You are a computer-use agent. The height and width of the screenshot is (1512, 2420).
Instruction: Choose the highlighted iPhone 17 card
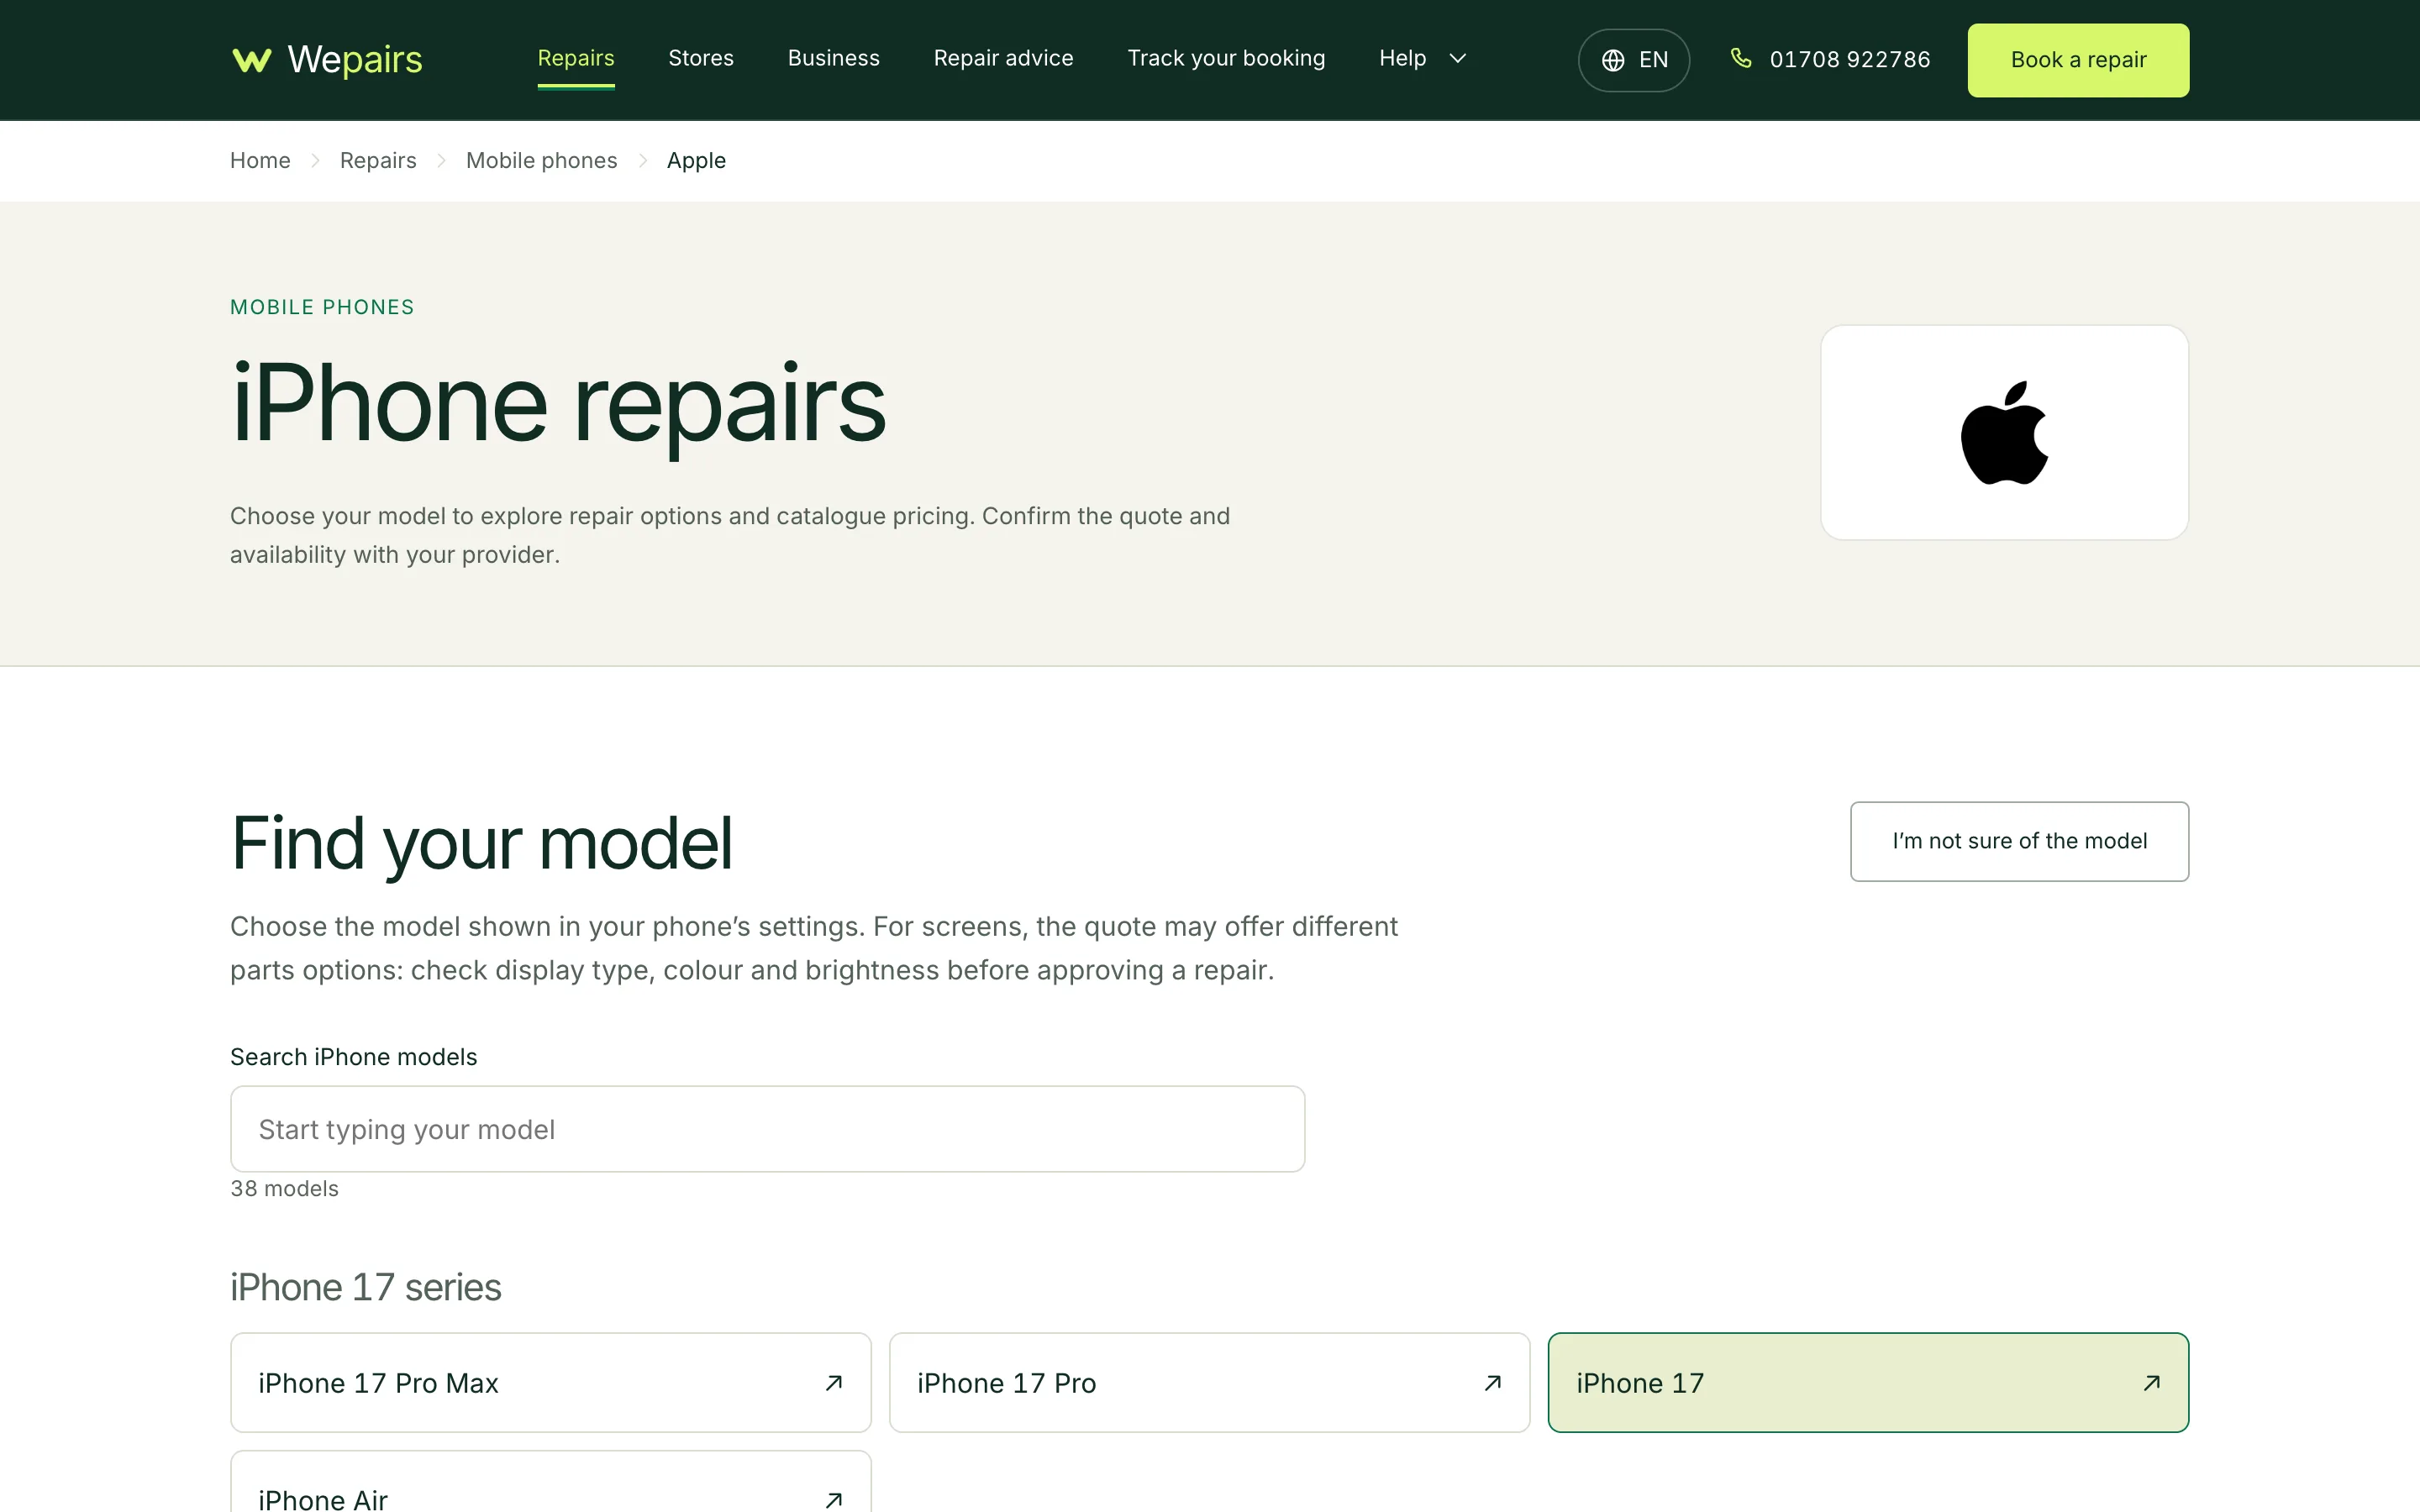tap(1868, 1382)
